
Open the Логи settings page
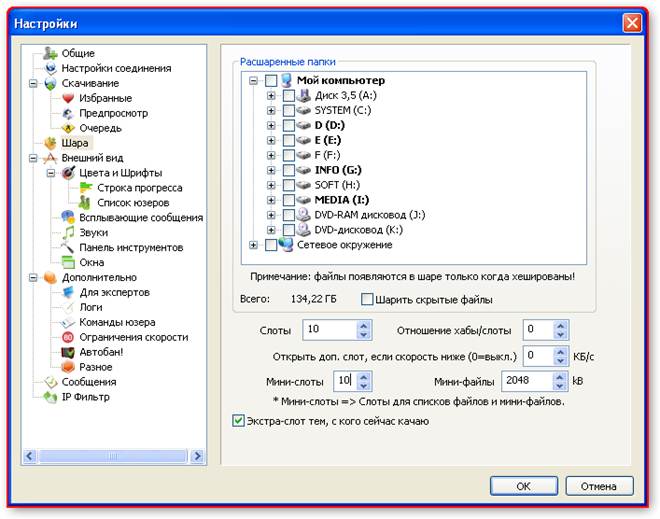[91, 307]
